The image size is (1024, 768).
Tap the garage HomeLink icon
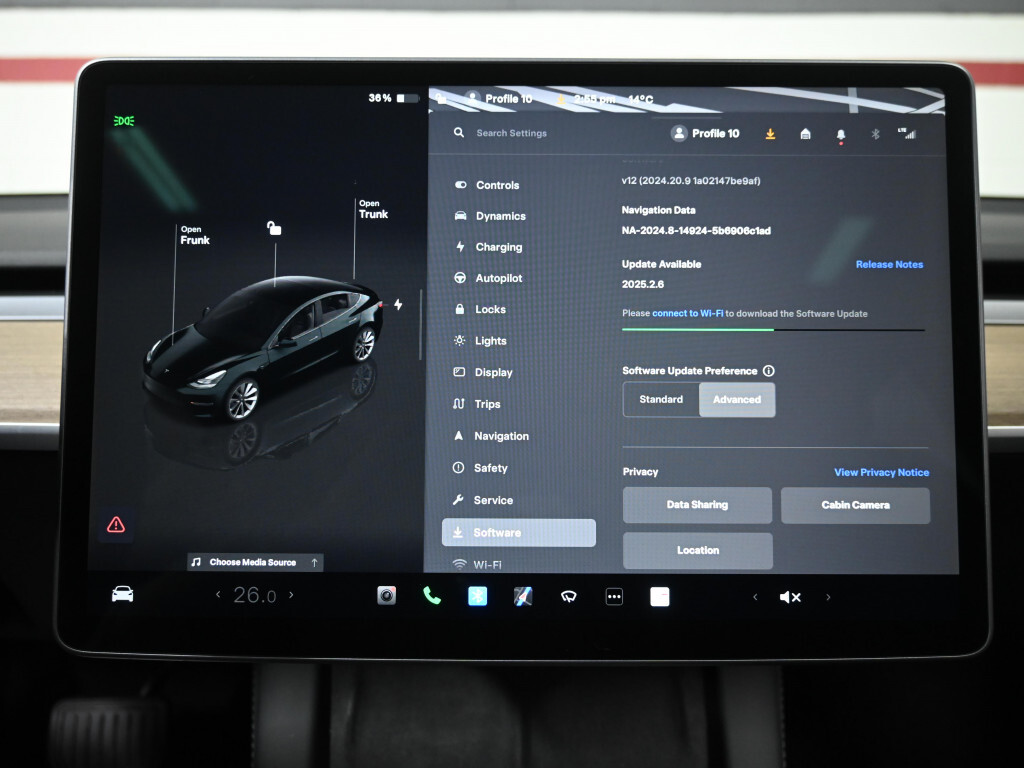click(805, 134)
